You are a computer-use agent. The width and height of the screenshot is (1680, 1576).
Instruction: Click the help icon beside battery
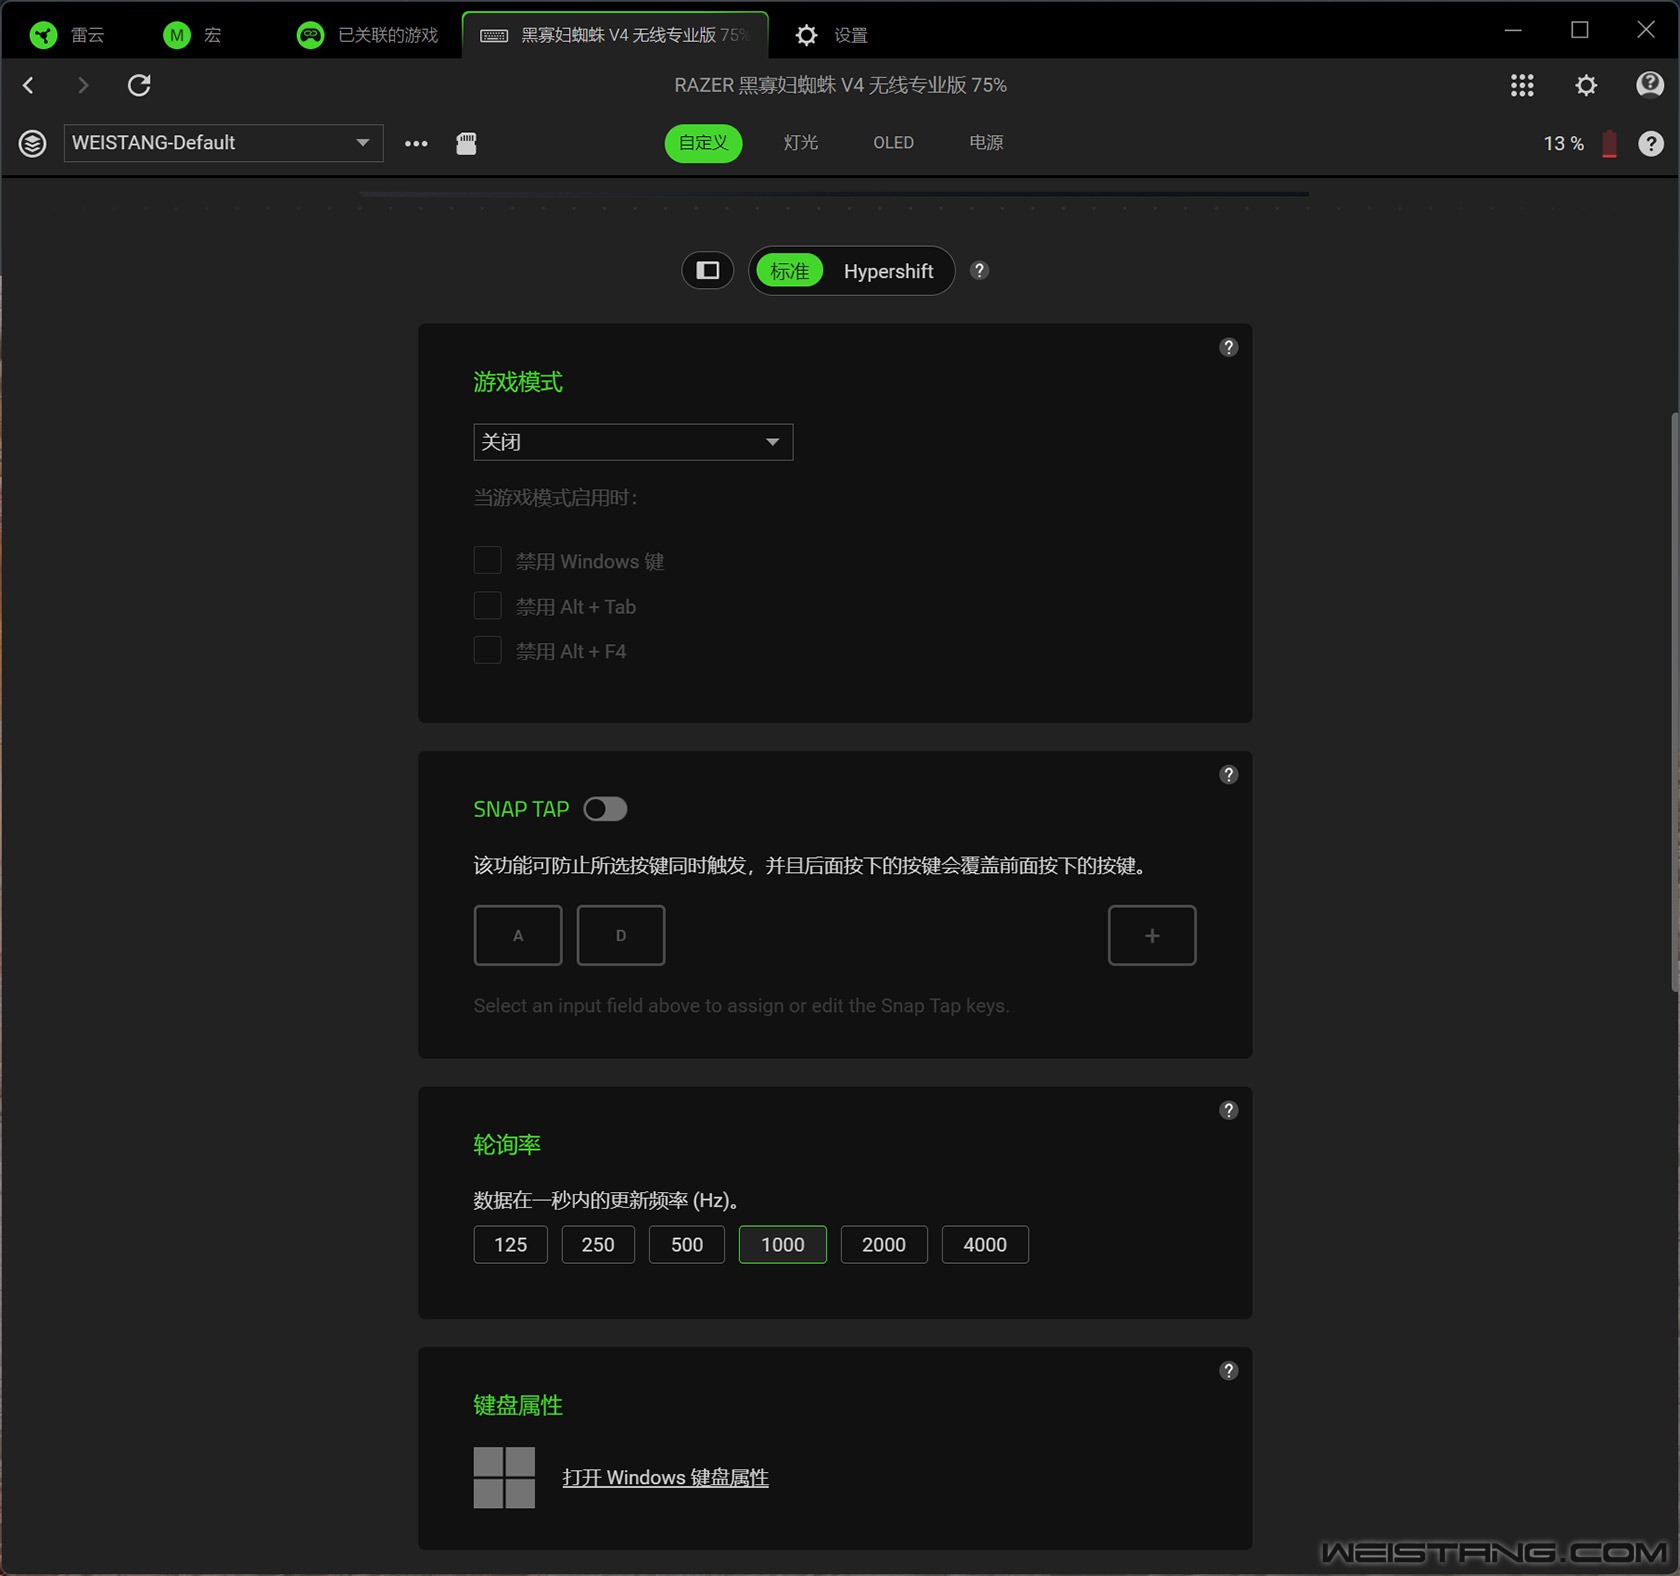coord(1651,143)
